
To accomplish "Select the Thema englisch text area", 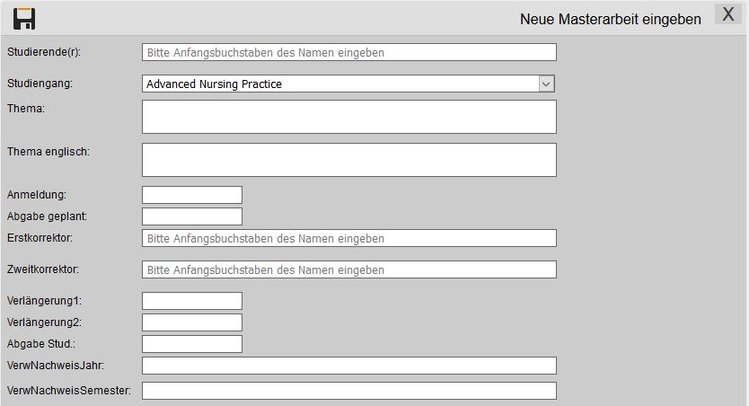I will (349, 159).
